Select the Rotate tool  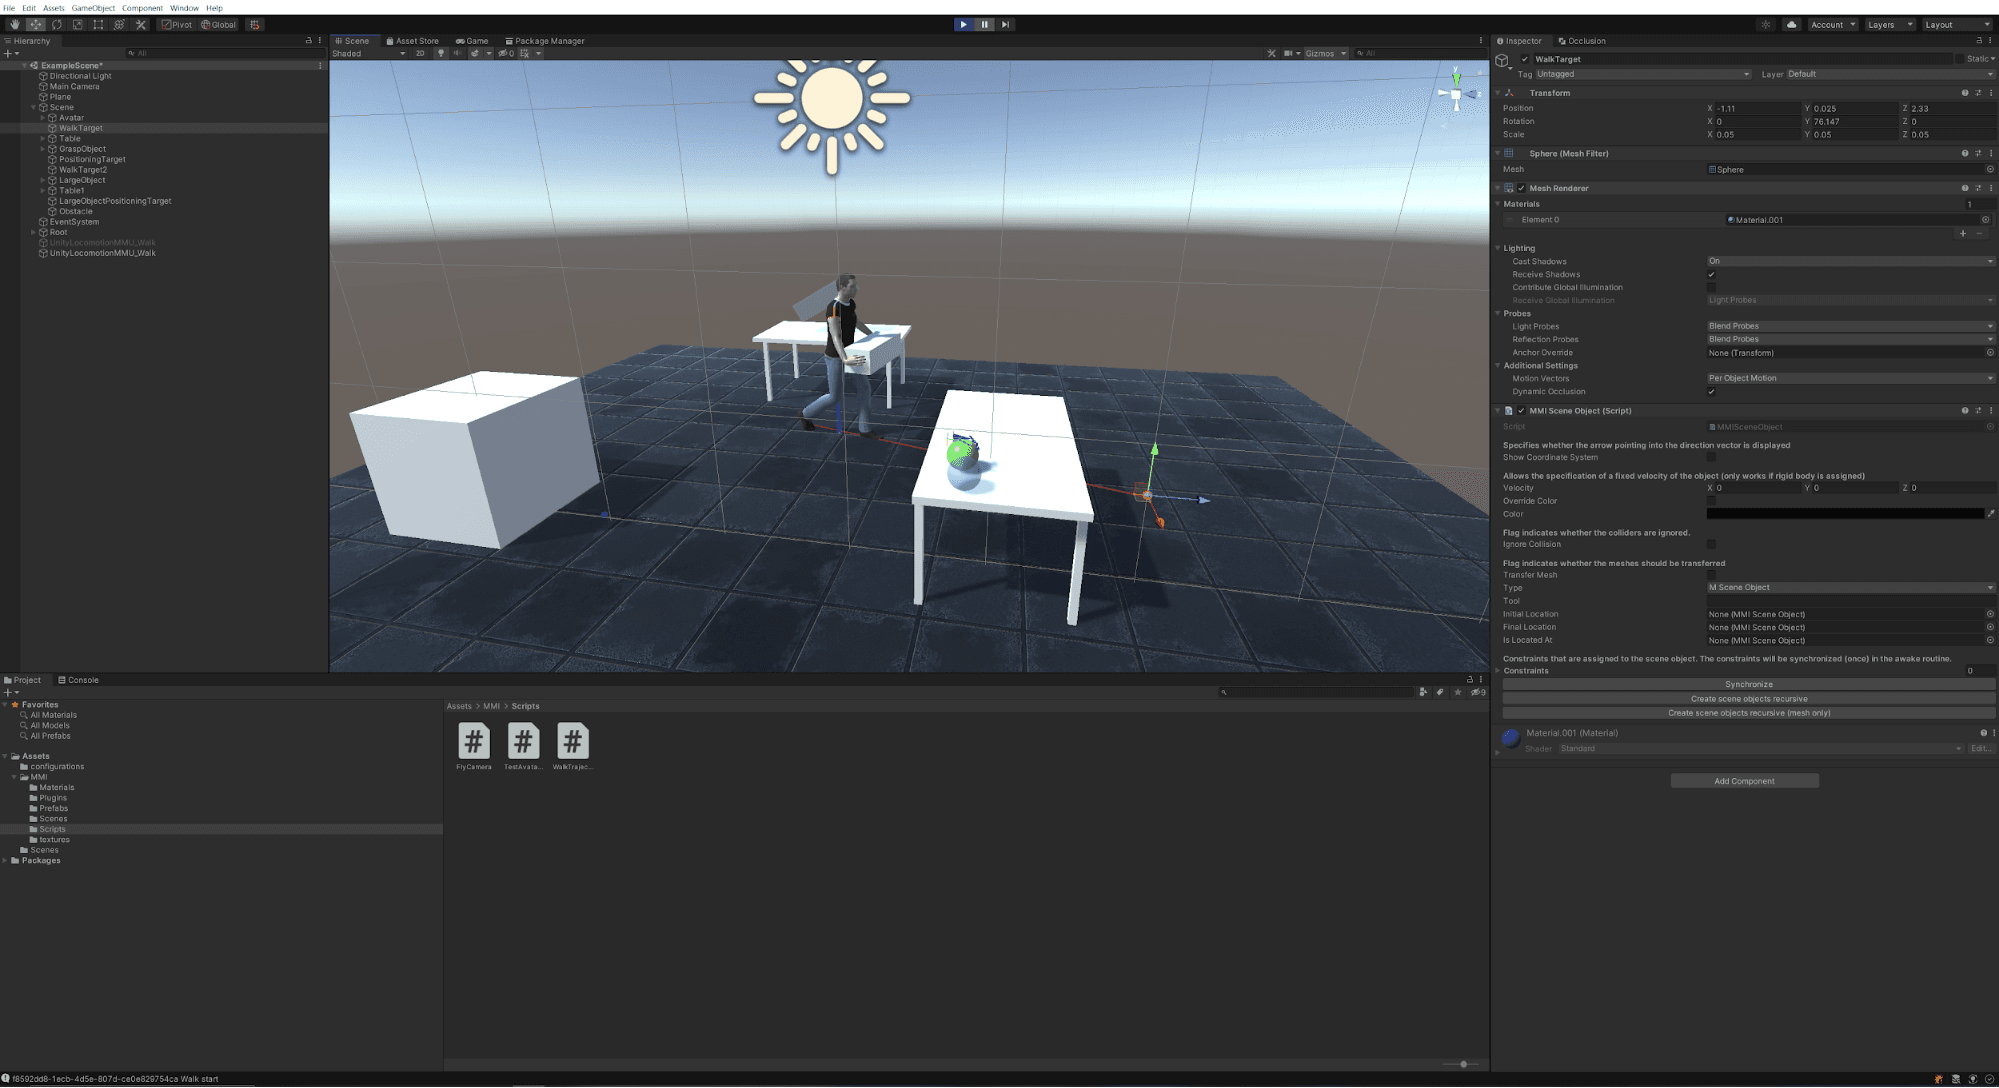[56, 24]
